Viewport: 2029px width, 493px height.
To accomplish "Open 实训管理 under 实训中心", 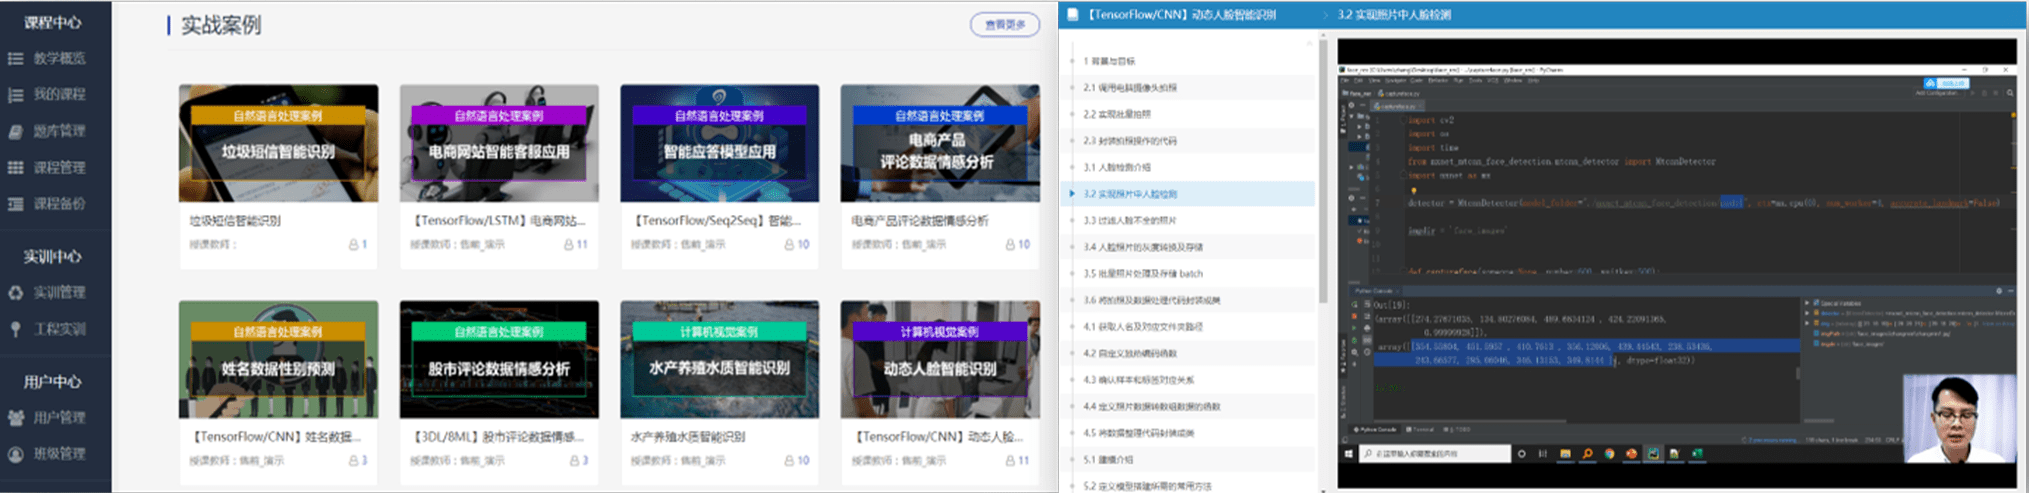I will [58, 292].
